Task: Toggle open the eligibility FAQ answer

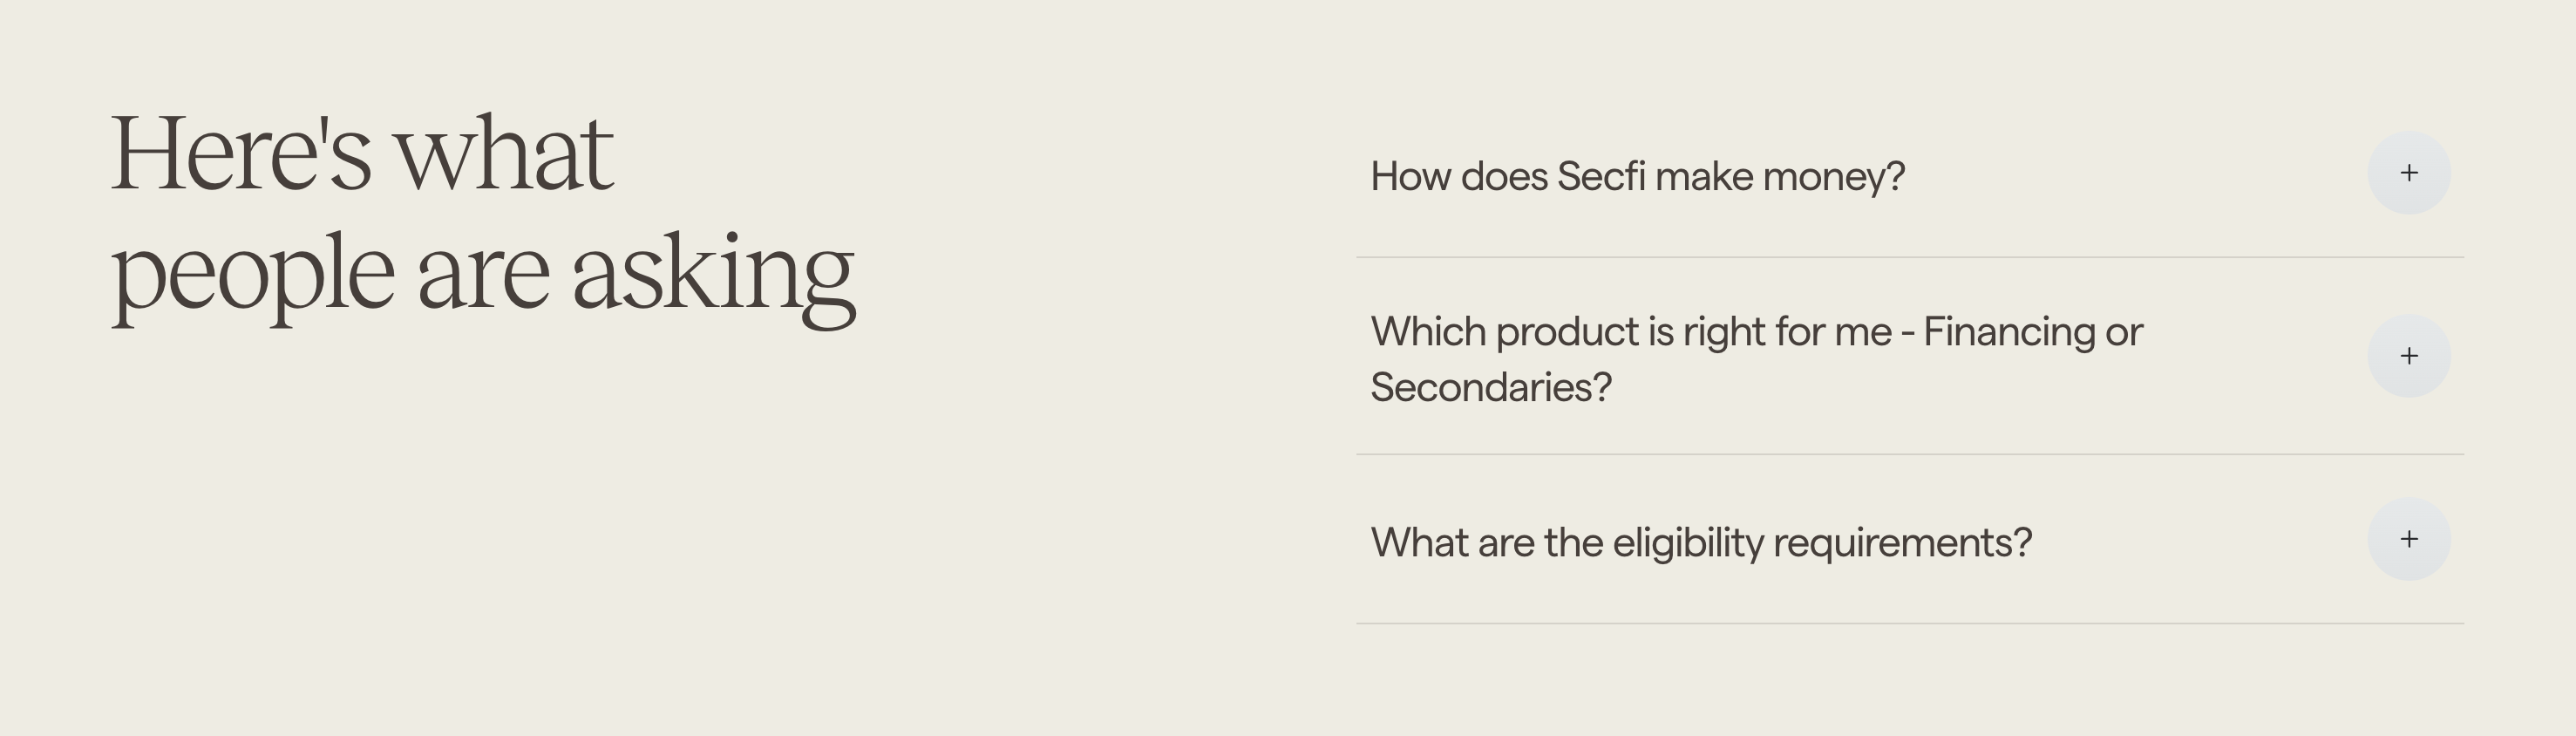Action: click(x=2408, y=539)
